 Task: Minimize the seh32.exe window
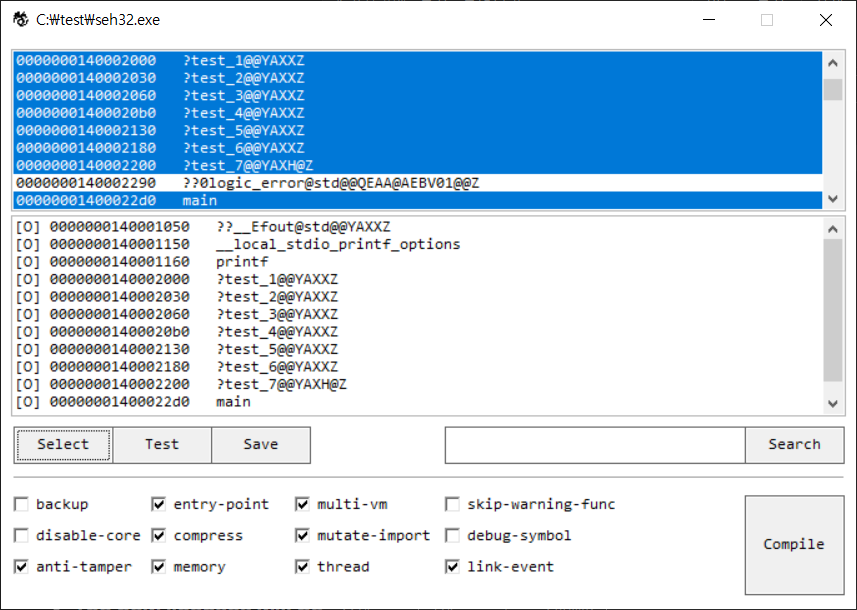point(709,20)
